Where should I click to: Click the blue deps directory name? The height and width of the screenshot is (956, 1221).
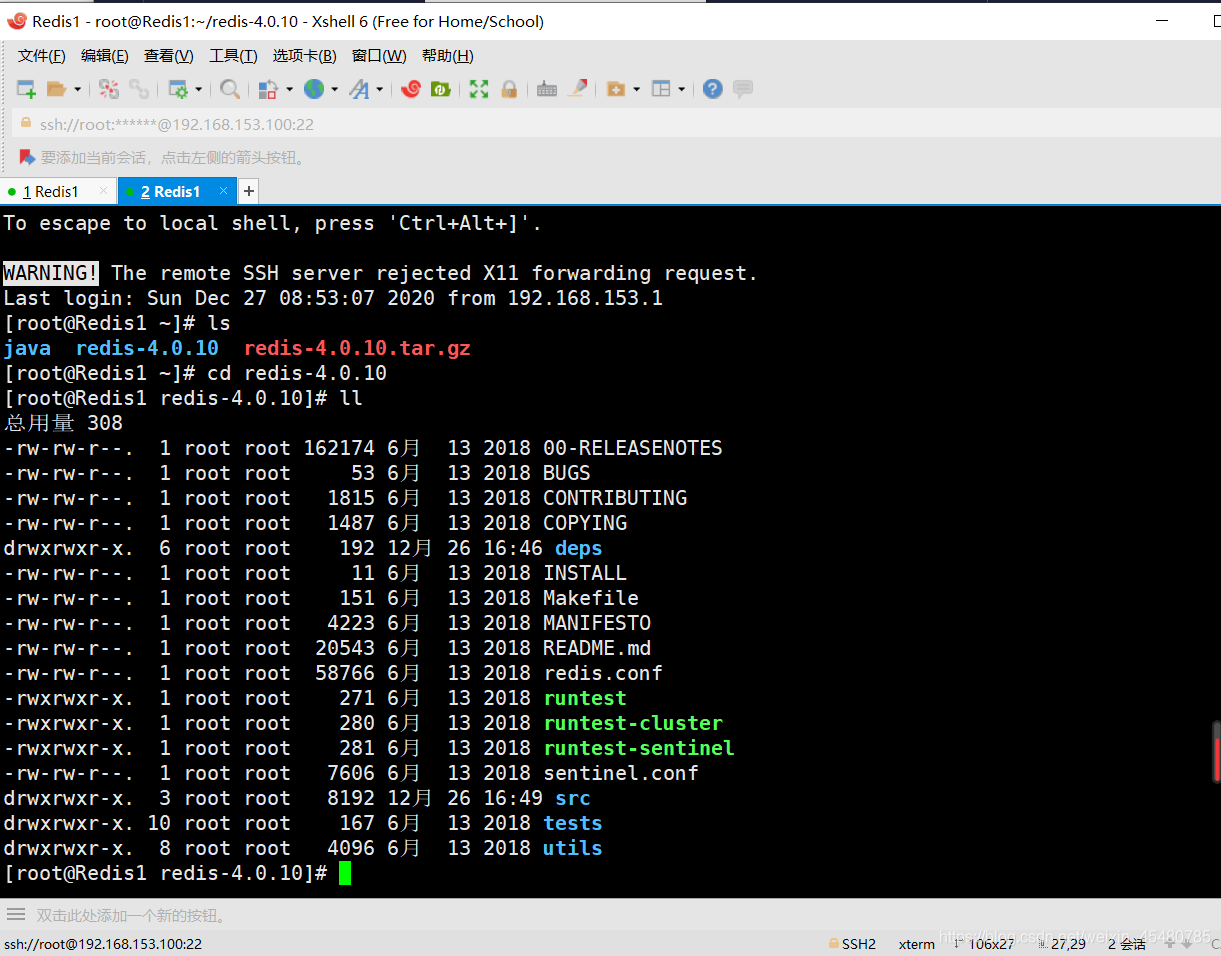[x=579, y=548]
